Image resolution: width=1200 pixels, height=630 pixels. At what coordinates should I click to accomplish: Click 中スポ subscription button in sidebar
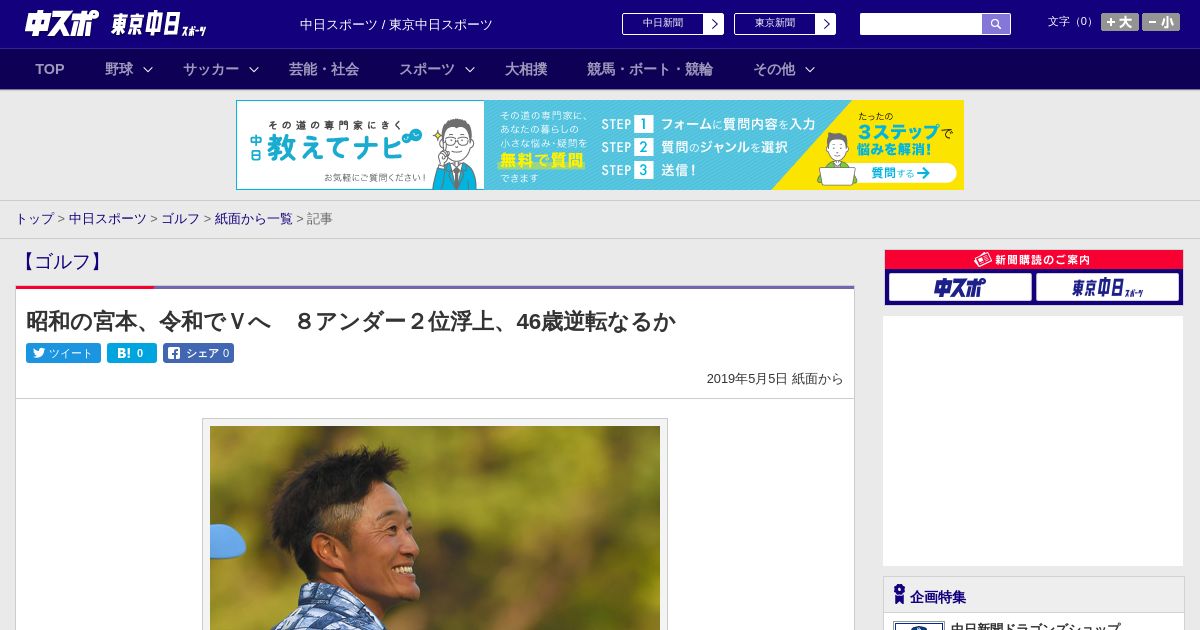960,287
